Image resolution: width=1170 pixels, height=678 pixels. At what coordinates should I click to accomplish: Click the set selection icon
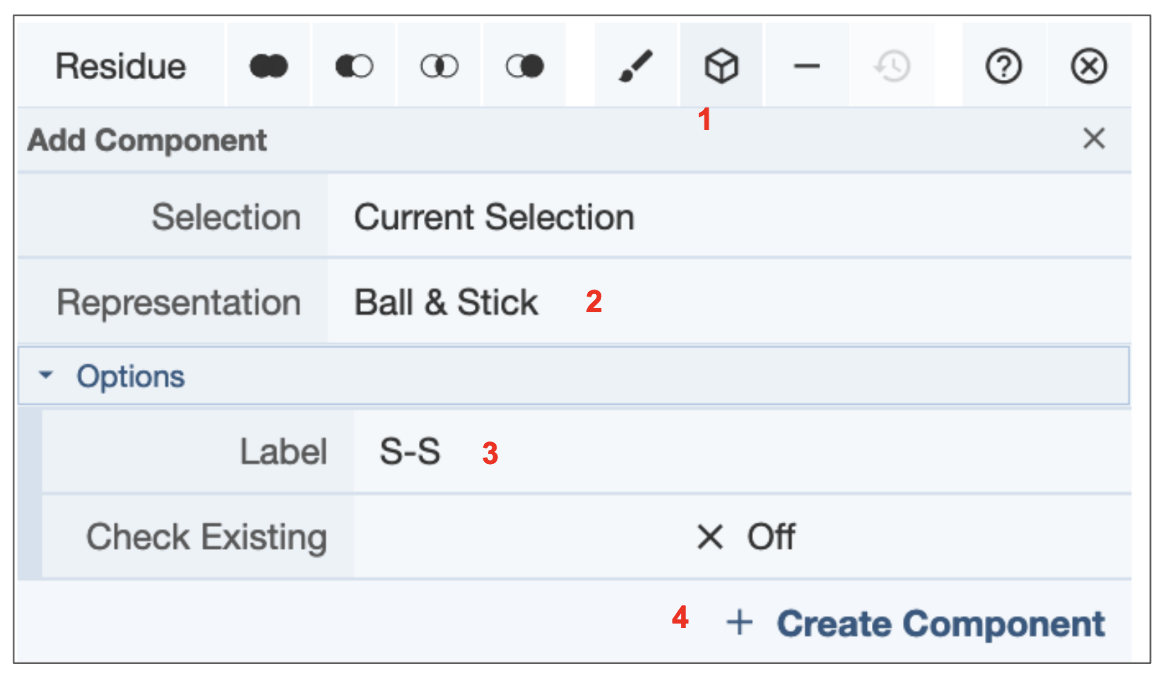(525, 67)
